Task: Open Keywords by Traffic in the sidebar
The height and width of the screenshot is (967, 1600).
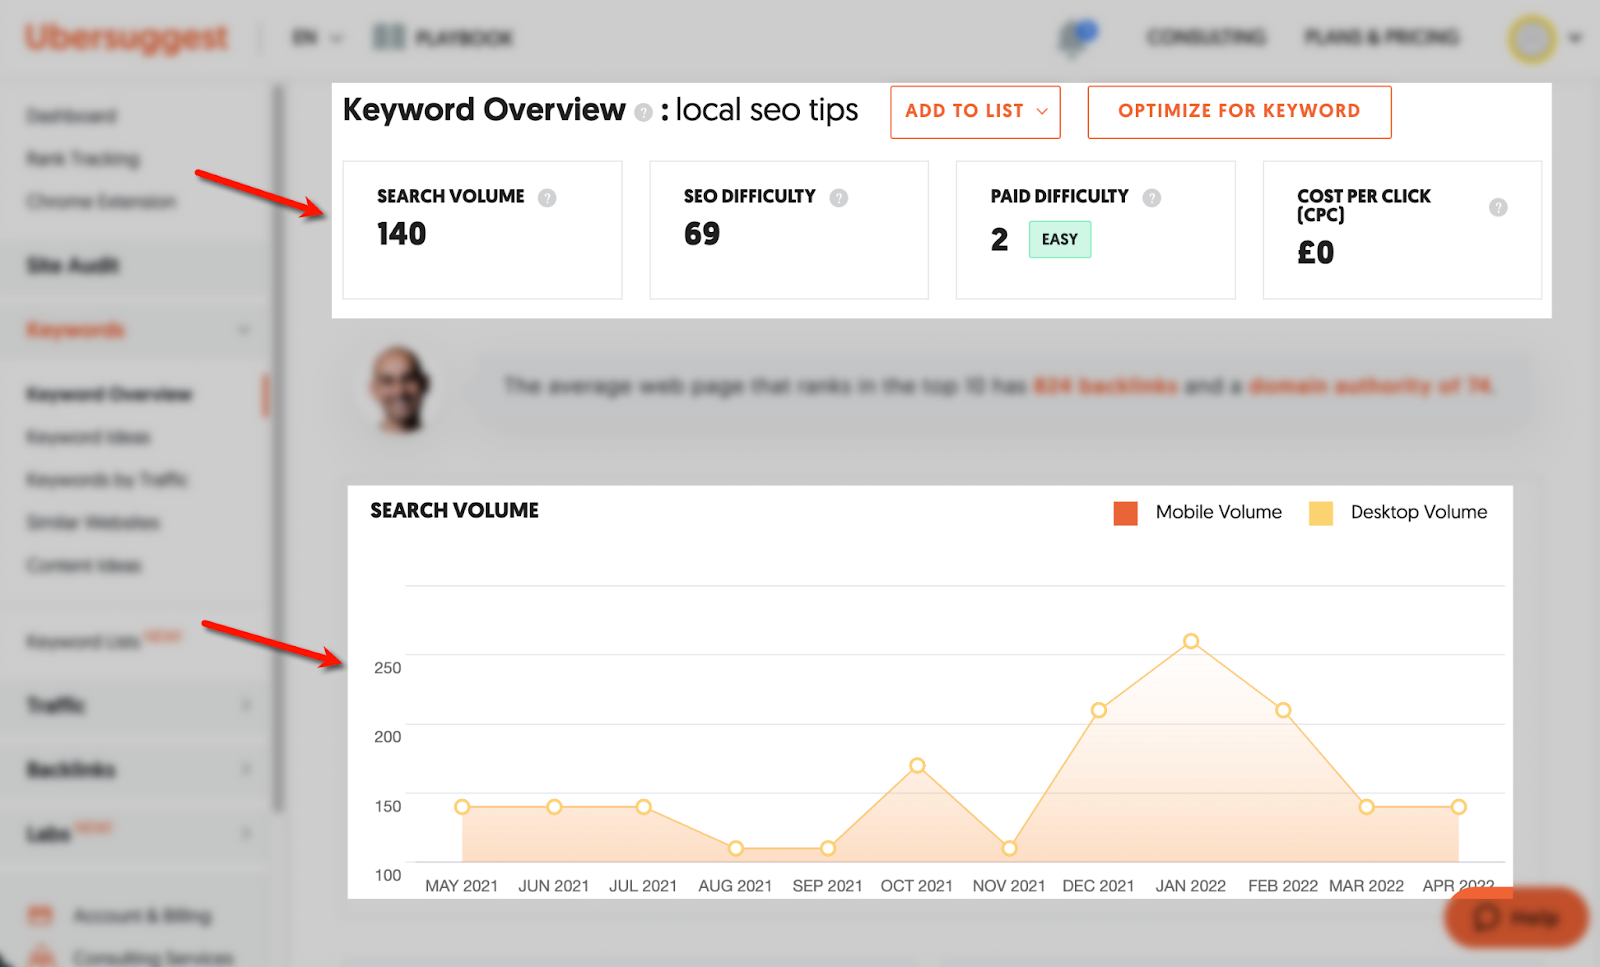Action: [x=107, y=480]
